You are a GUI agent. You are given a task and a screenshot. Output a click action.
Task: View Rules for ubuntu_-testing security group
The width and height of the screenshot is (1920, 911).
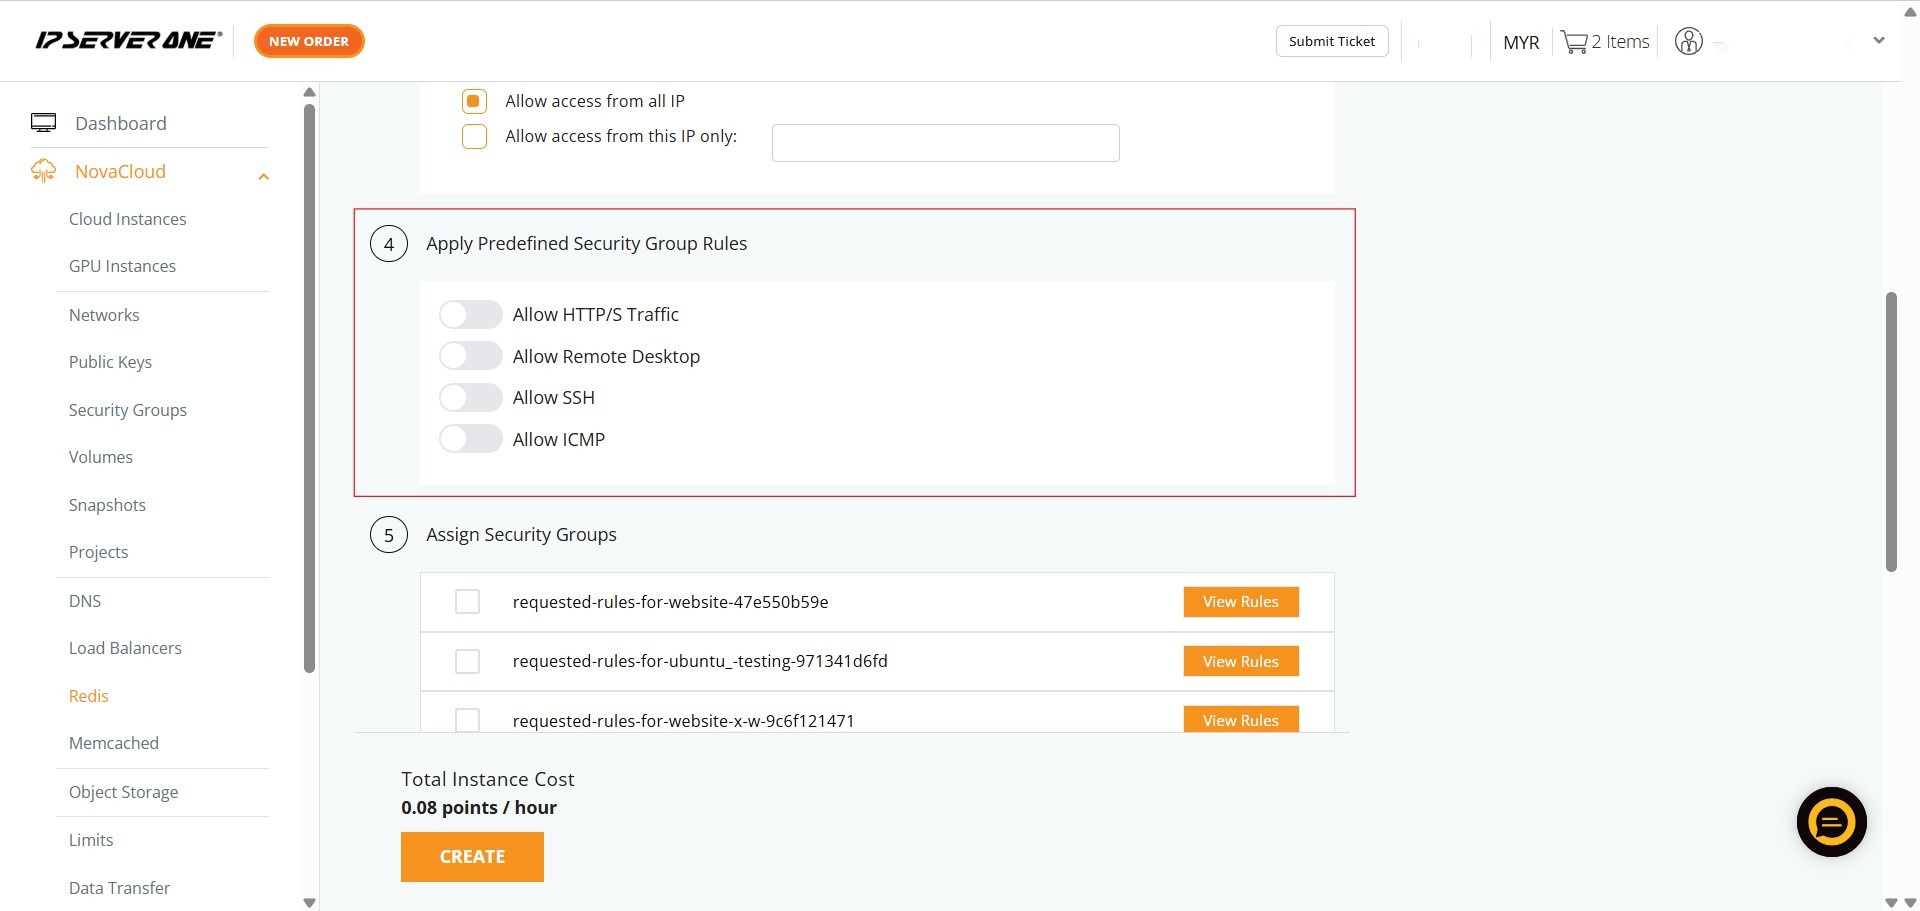pyautogui.click(x=1240, y=661)
